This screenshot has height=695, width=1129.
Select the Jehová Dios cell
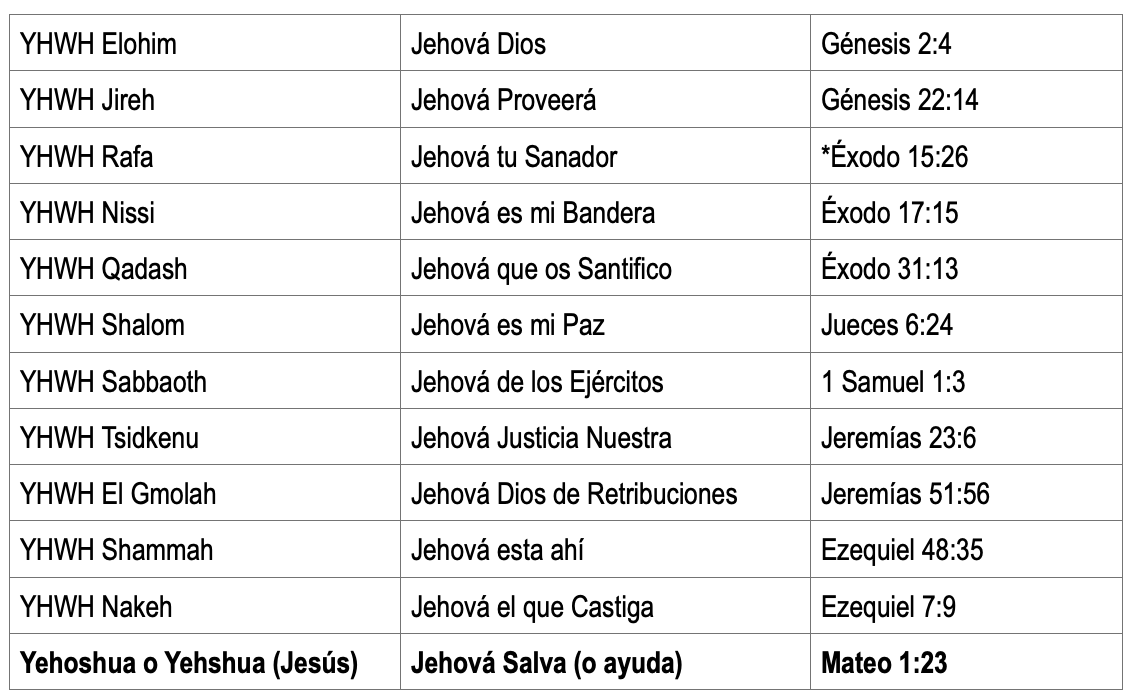pos(606,43)
